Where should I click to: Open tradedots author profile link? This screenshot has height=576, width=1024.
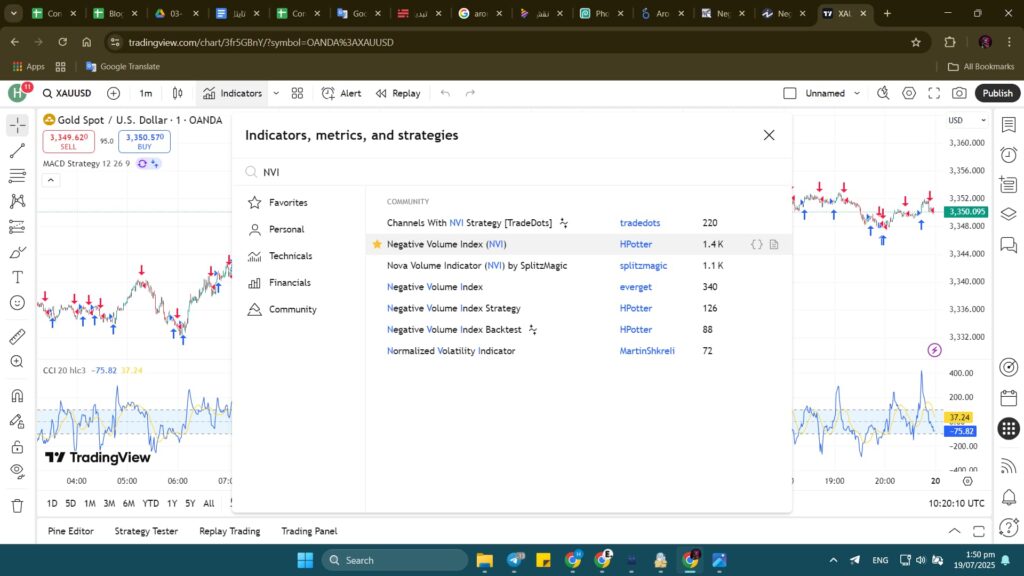(639, 223)
